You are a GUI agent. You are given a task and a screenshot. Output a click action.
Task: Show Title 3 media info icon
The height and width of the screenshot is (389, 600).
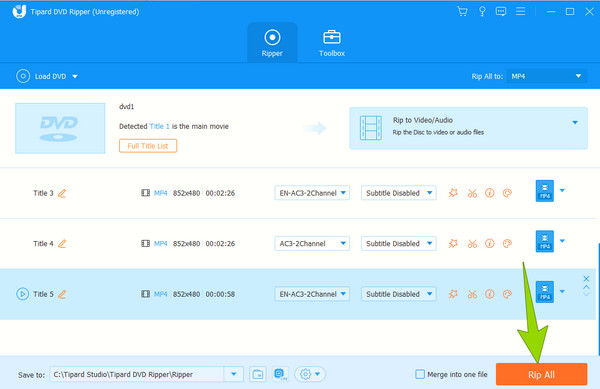click(x=490, y=193)
